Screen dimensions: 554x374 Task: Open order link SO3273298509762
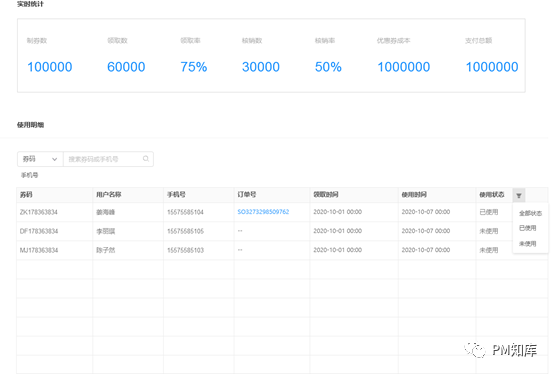263,212
